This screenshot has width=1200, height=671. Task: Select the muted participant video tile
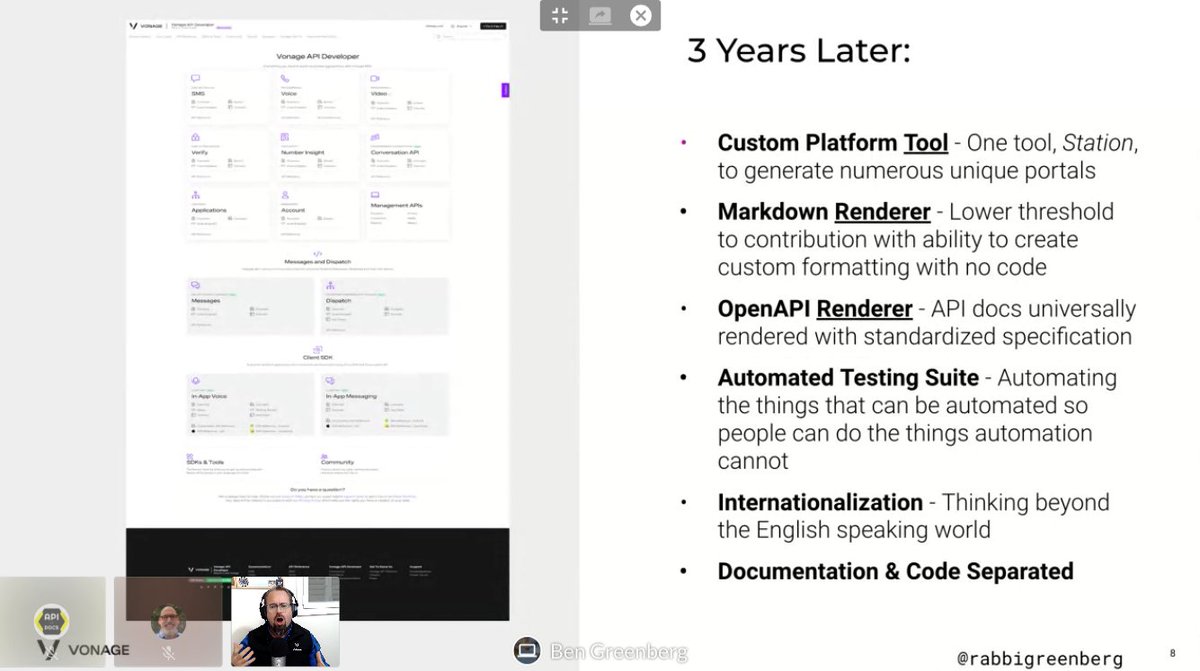pos(168,623)
